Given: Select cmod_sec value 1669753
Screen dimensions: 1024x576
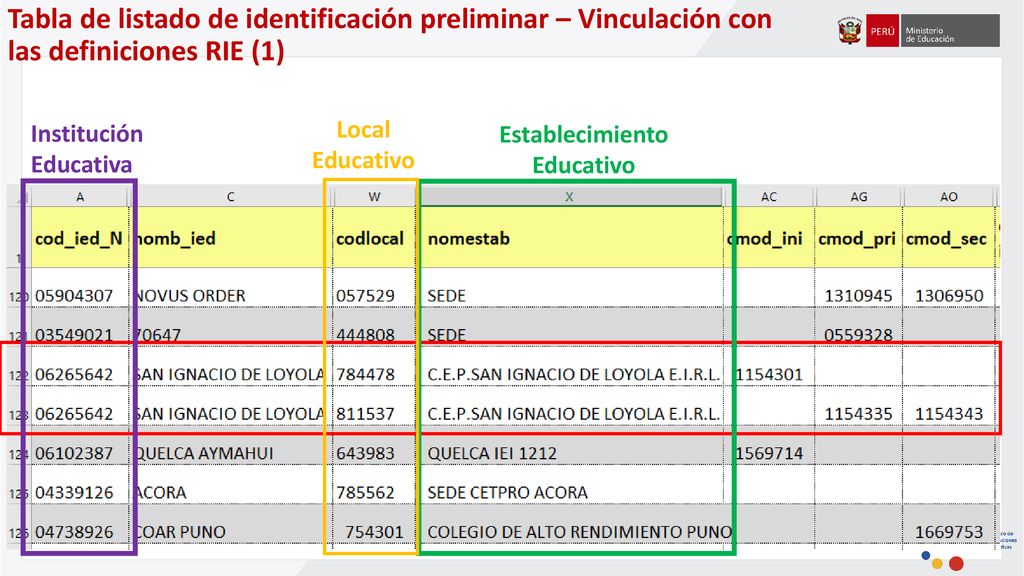Looking at the screenshot, I should [x=948, y=525].
